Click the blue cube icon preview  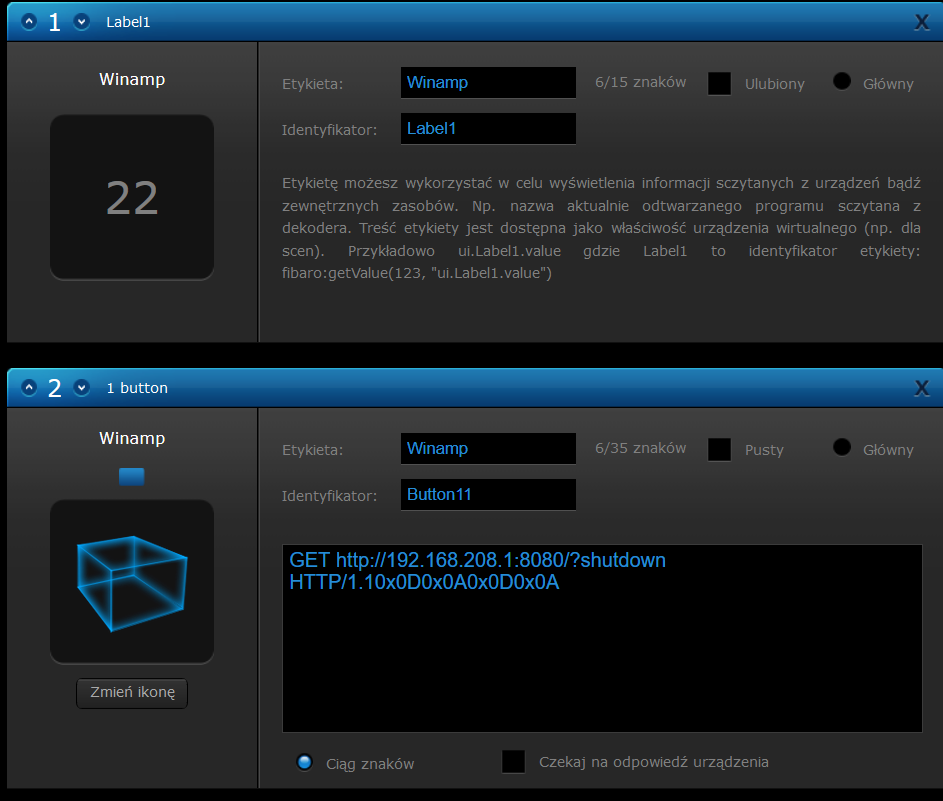pyautogui.click(x=132, y=582)
